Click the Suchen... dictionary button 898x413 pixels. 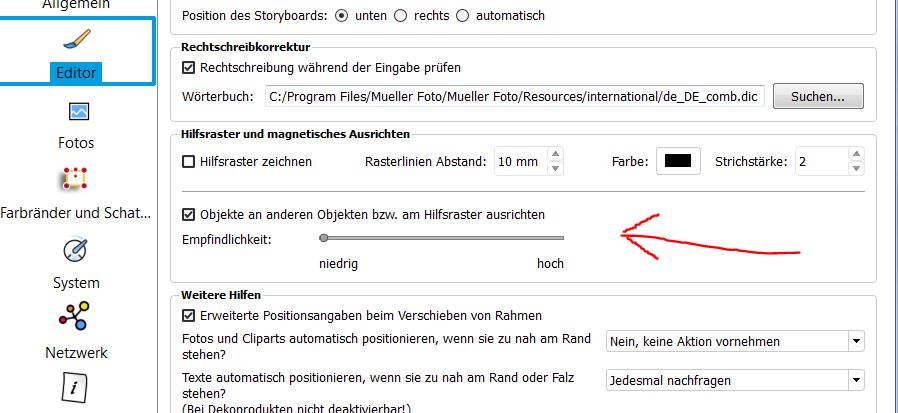pyautogui.click(x=825, y=97)
